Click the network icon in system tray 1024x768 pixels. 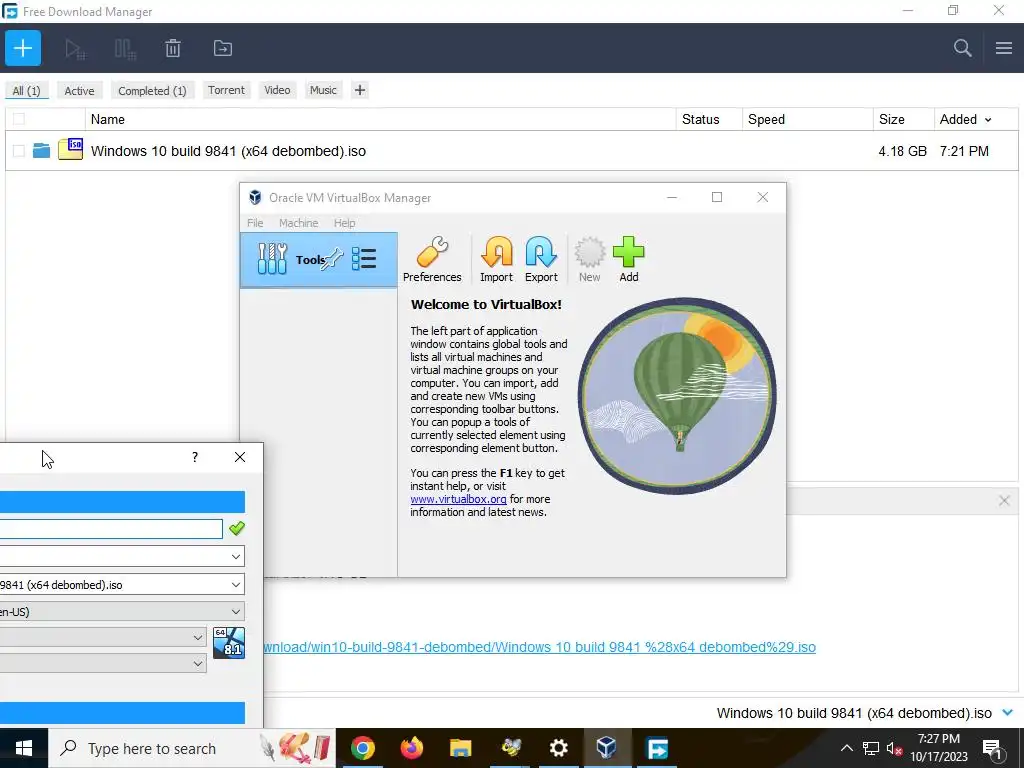(x=871, y=748)
